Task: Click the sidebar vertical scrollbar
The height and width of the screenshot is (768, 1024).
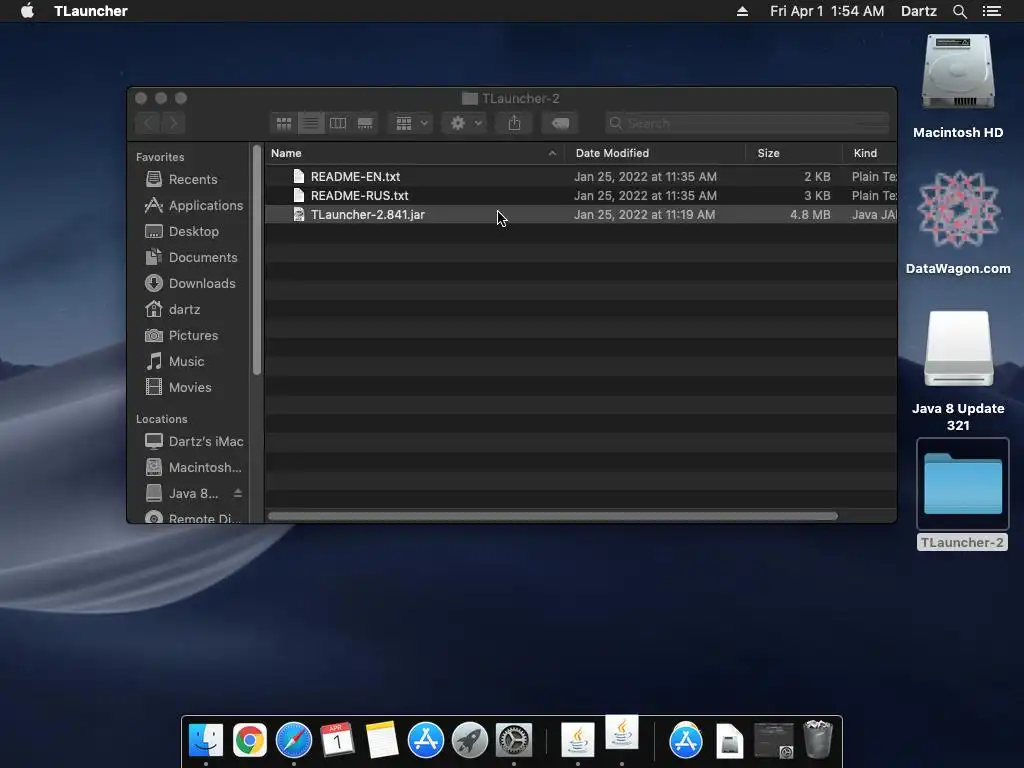Action: pos(257,259)
